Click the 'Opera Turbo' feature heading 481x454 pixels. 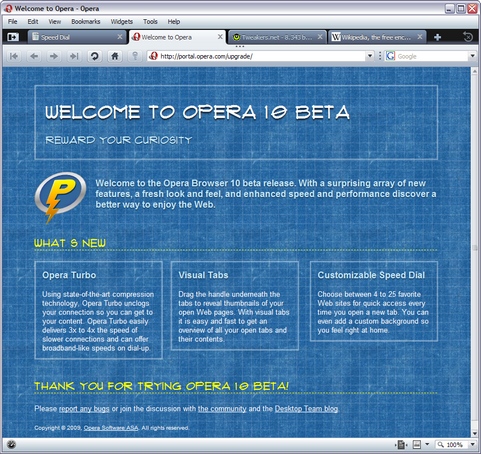click(69, 275)
